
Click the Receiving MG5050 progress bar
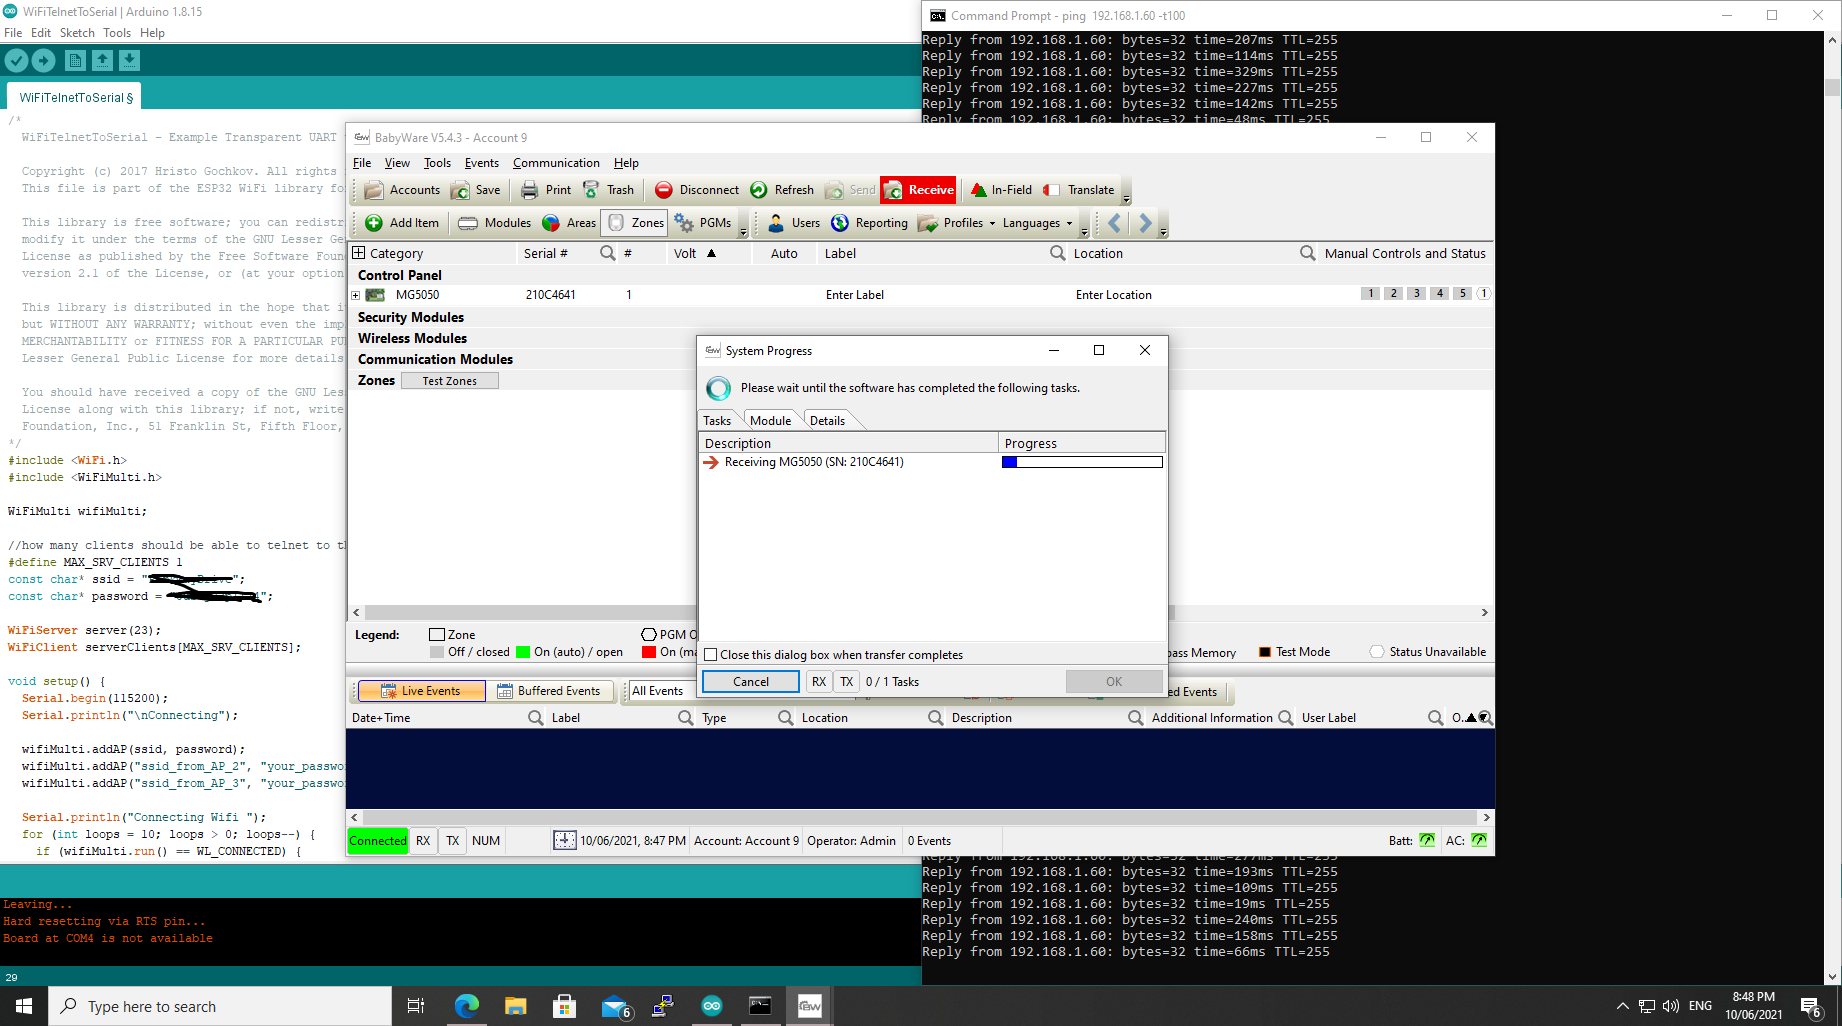[x=1081, y=462]
